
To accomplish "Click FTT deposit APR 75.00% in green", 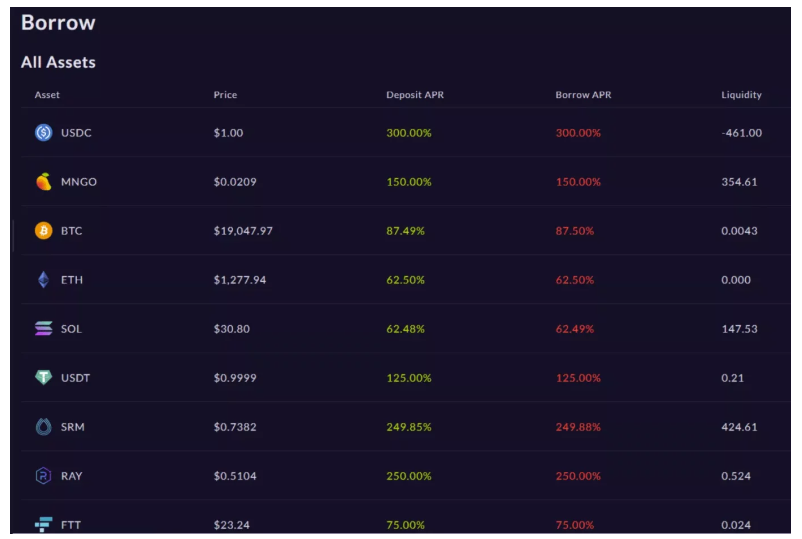I will [405, 525].
